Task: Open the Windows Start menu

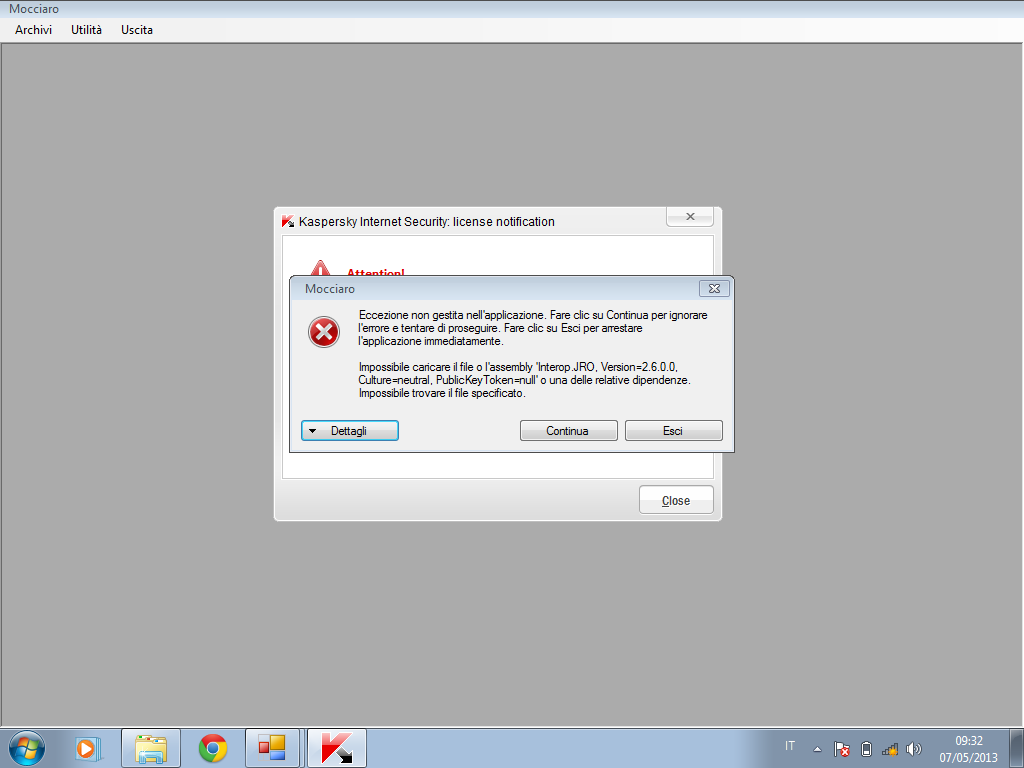Action: click(27, 748)
